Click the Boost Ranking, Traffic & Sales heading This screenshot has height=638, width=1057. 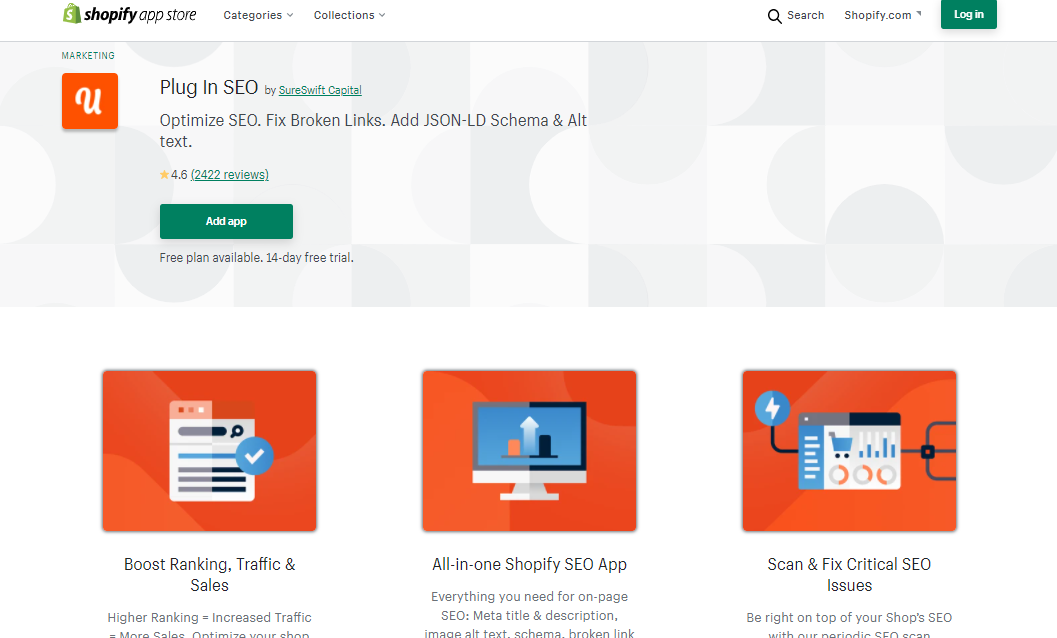(x=210, y=575)
